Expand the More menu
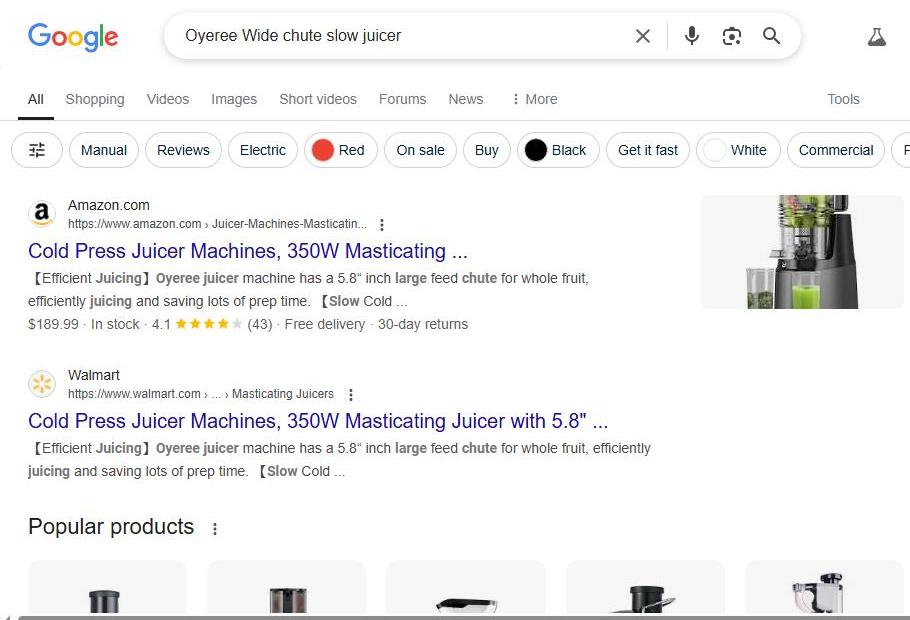The width and height of the screenshot is (910, 620). click(x=535, y=99)
